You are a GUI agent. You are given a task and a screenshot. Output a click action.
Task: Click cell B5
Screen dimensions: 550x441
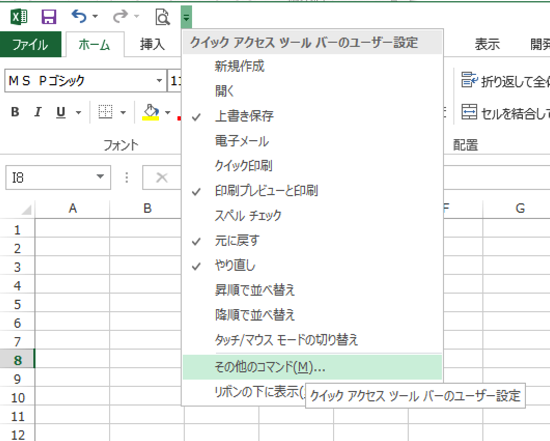[x=147, y=302]
